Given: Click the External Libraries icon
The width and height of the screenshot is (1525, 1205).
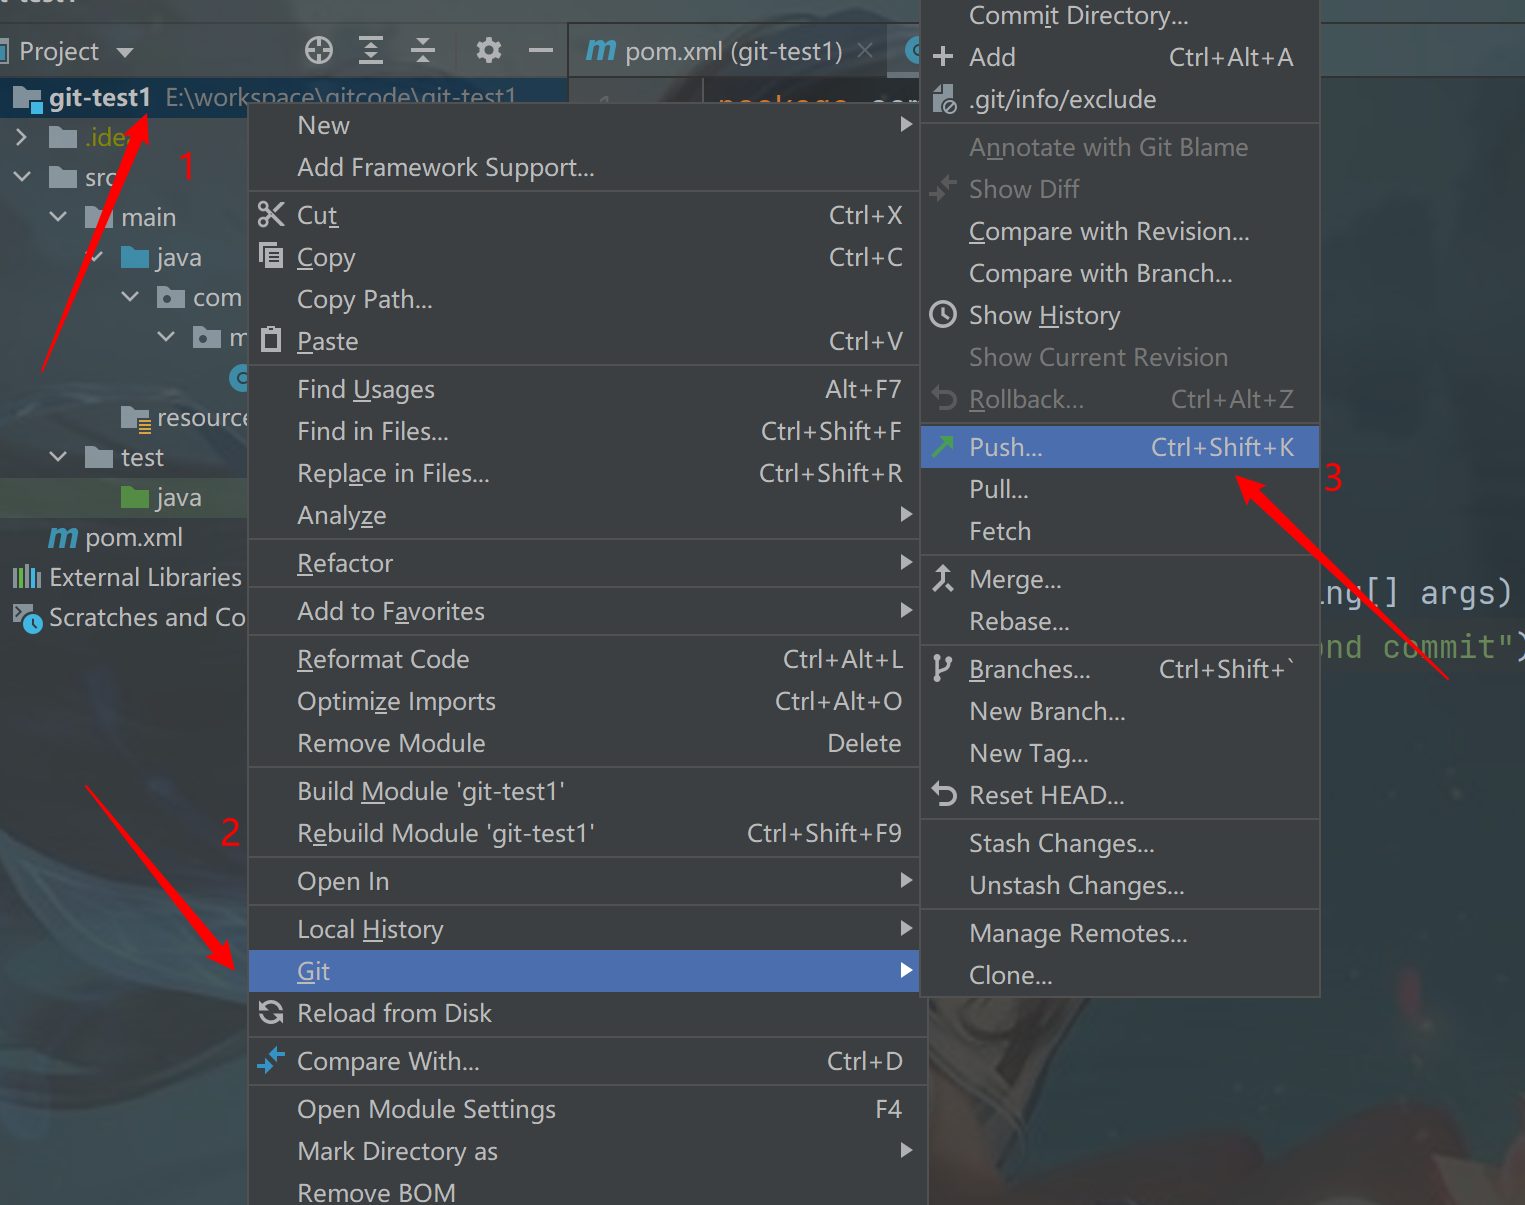Looking at the screenshot, I should pos(27,577).
